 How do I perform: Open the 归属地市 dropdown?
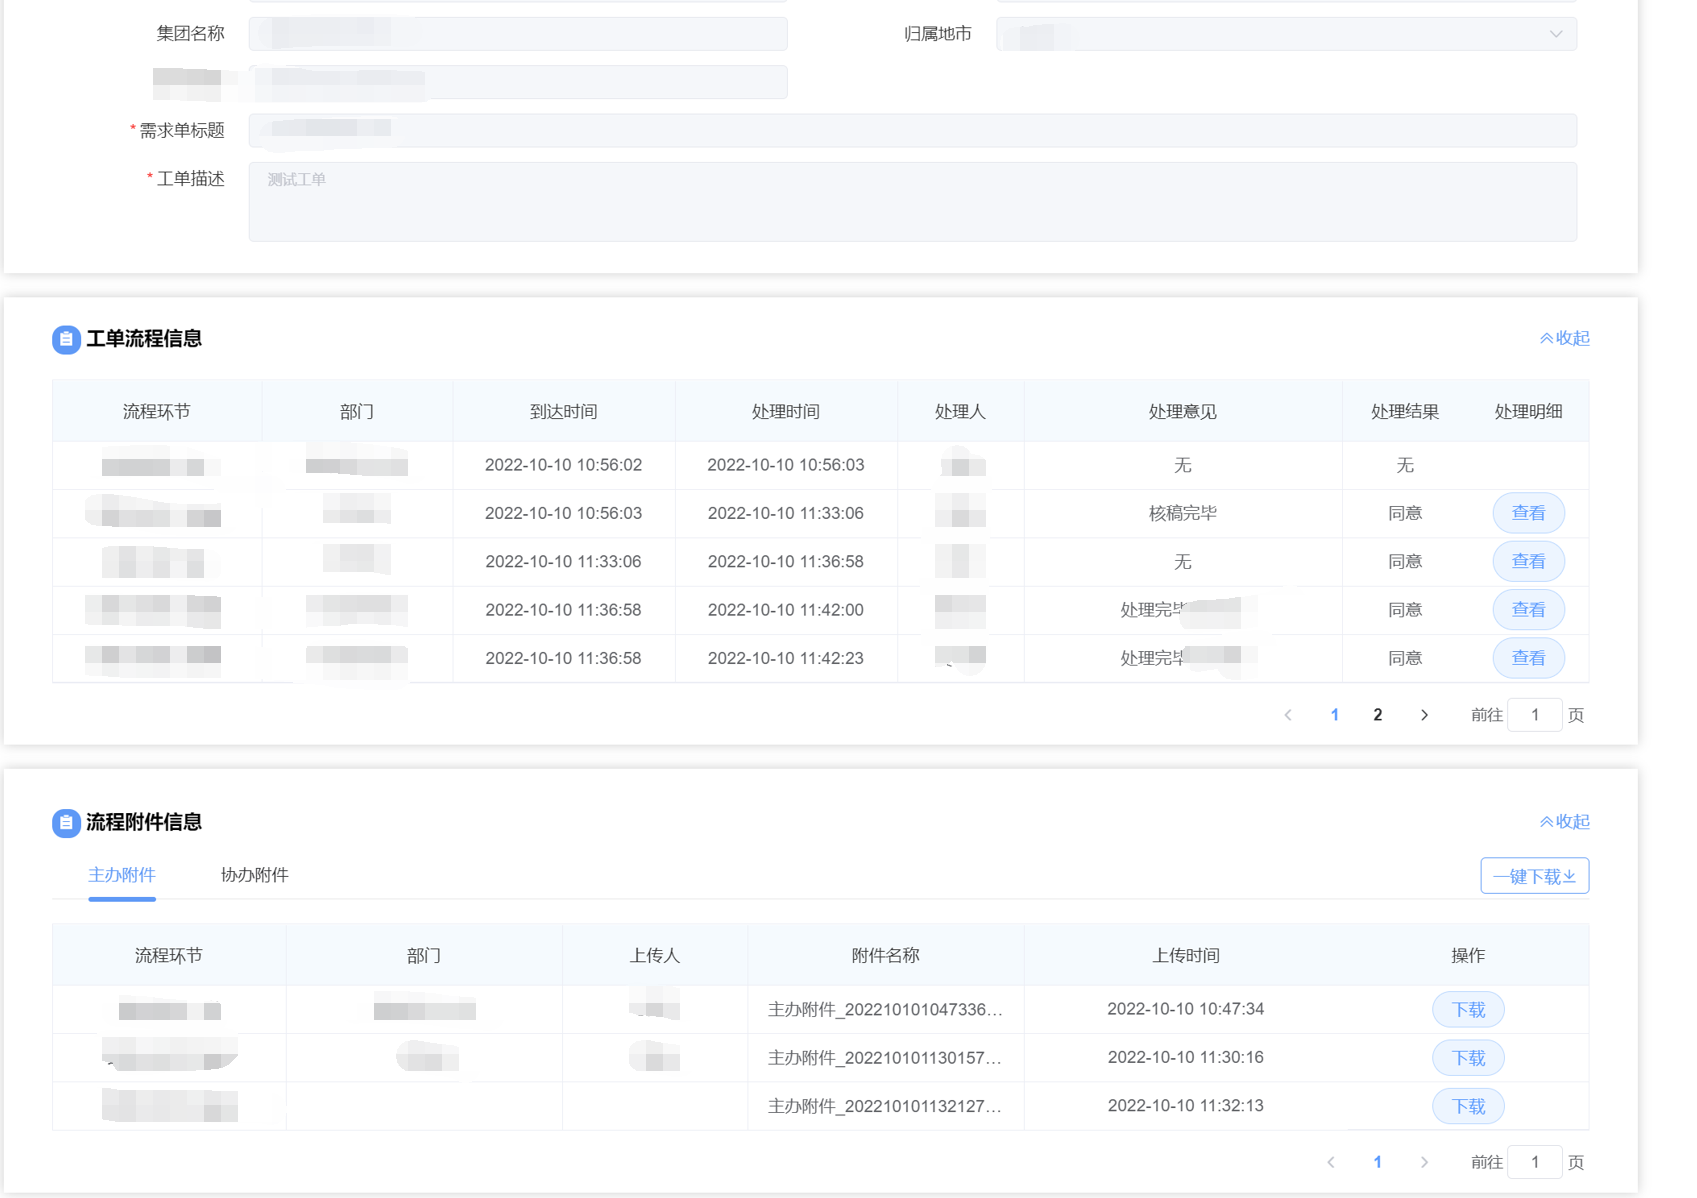1286,34
